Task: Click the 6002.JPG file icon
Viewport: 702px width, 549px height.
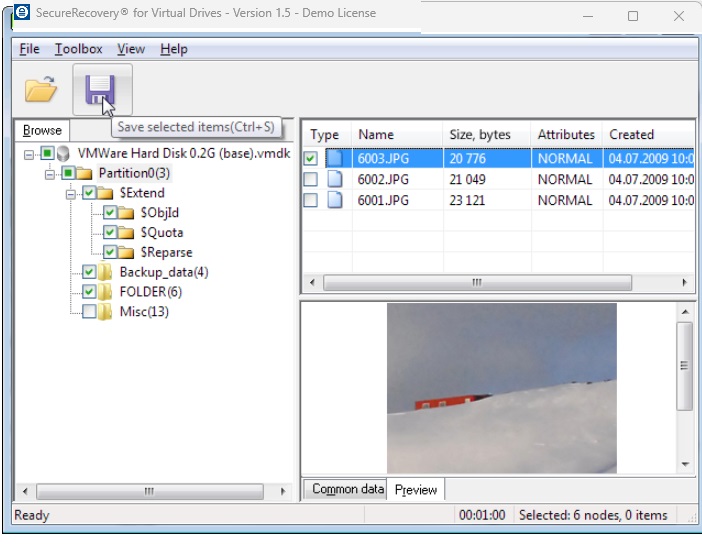Action: [x=335, y=179]
